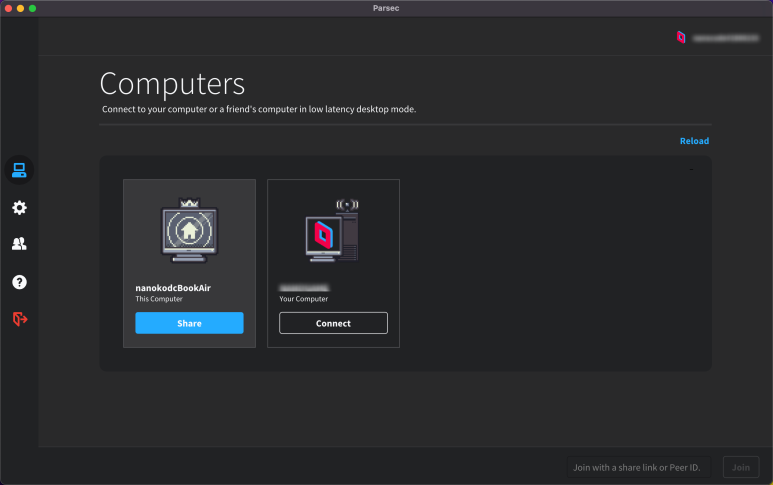
Task: Click the Reload link
Action: tap(694, 141)
